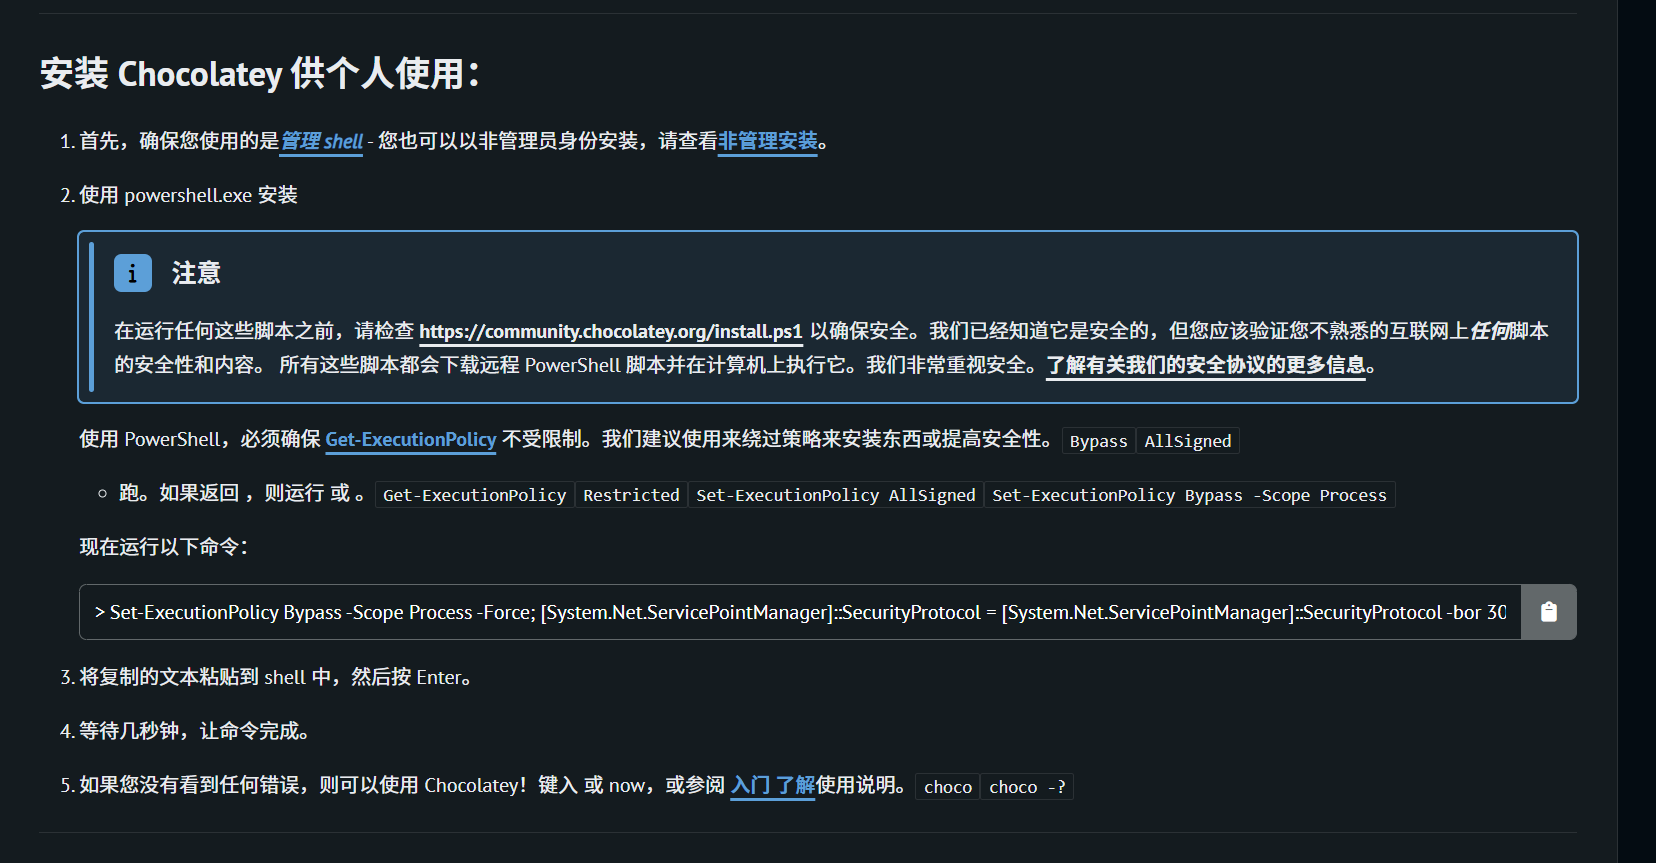Click Set-ExecutionPolicy Bypass -Scope Process snippet
The height and width of the screenshot is (863, 1656).
click(x=1189, y=495)
